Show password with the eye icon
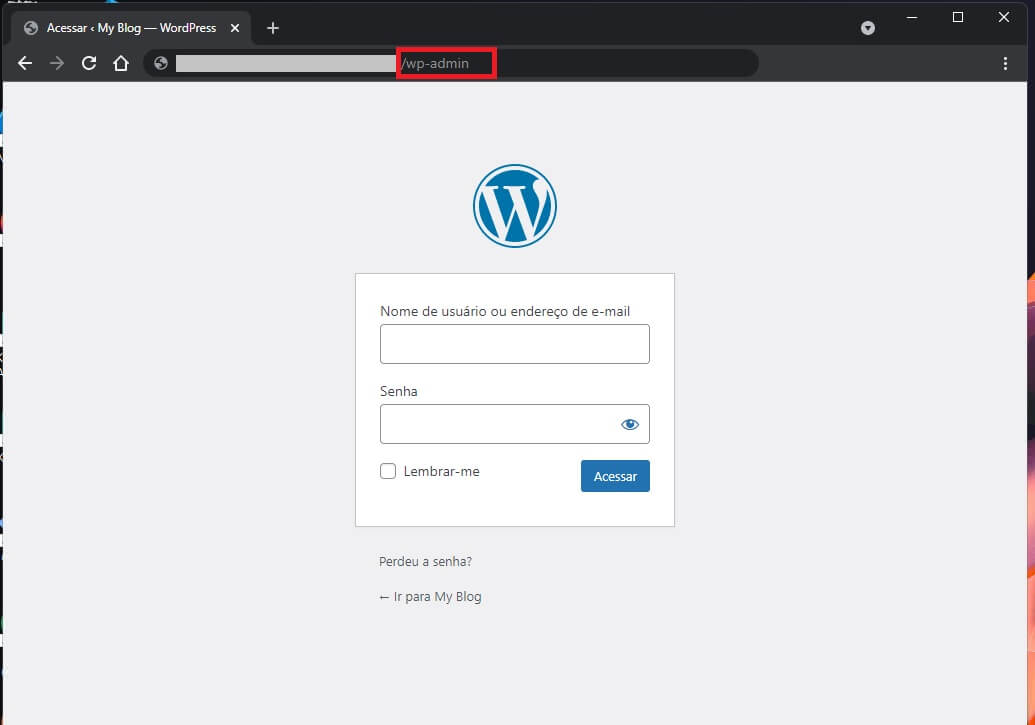1035x725 pixels. (630, 424)
